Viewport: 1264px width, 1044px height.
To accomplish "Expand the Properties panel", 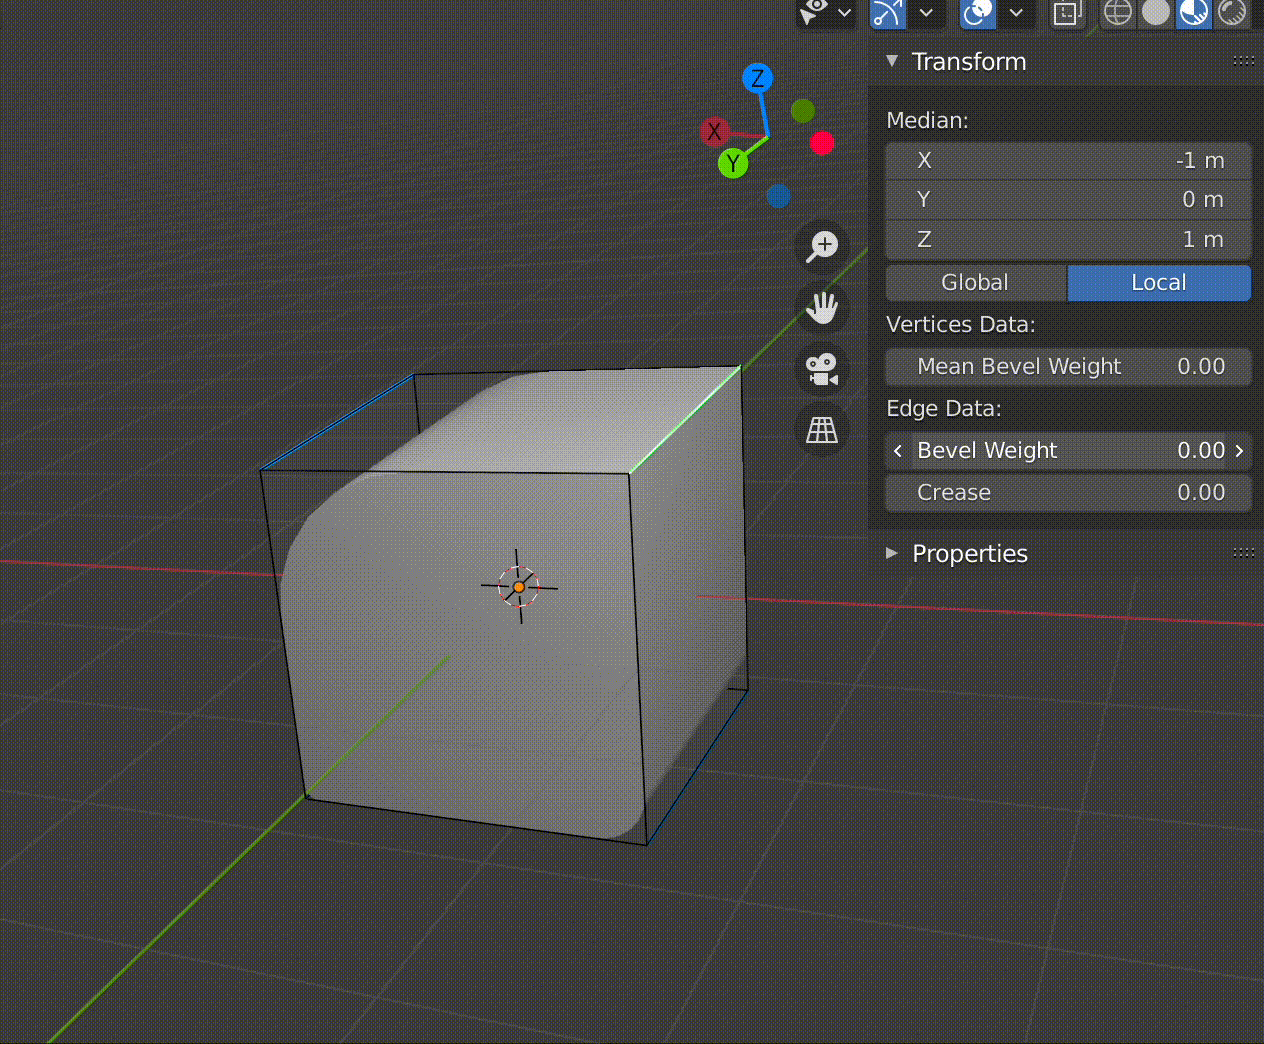I will pyautogui.click(x=969, y=553).
